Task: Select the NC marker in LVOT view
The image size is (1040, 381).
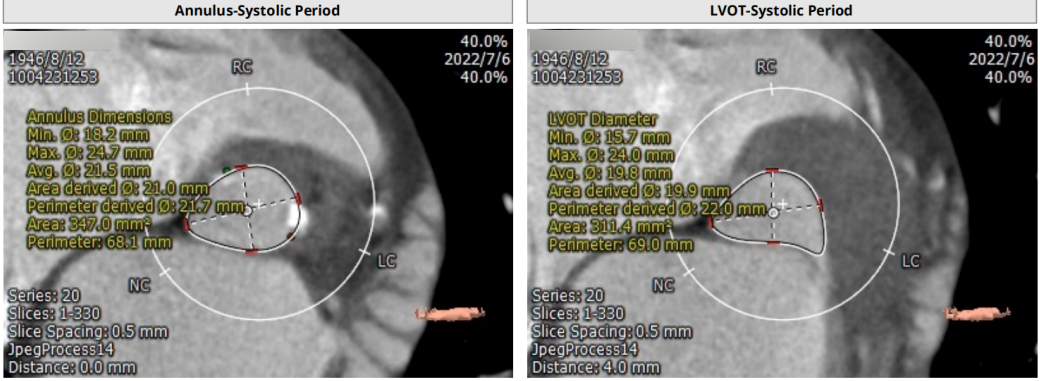Action: tap(663, 285)
